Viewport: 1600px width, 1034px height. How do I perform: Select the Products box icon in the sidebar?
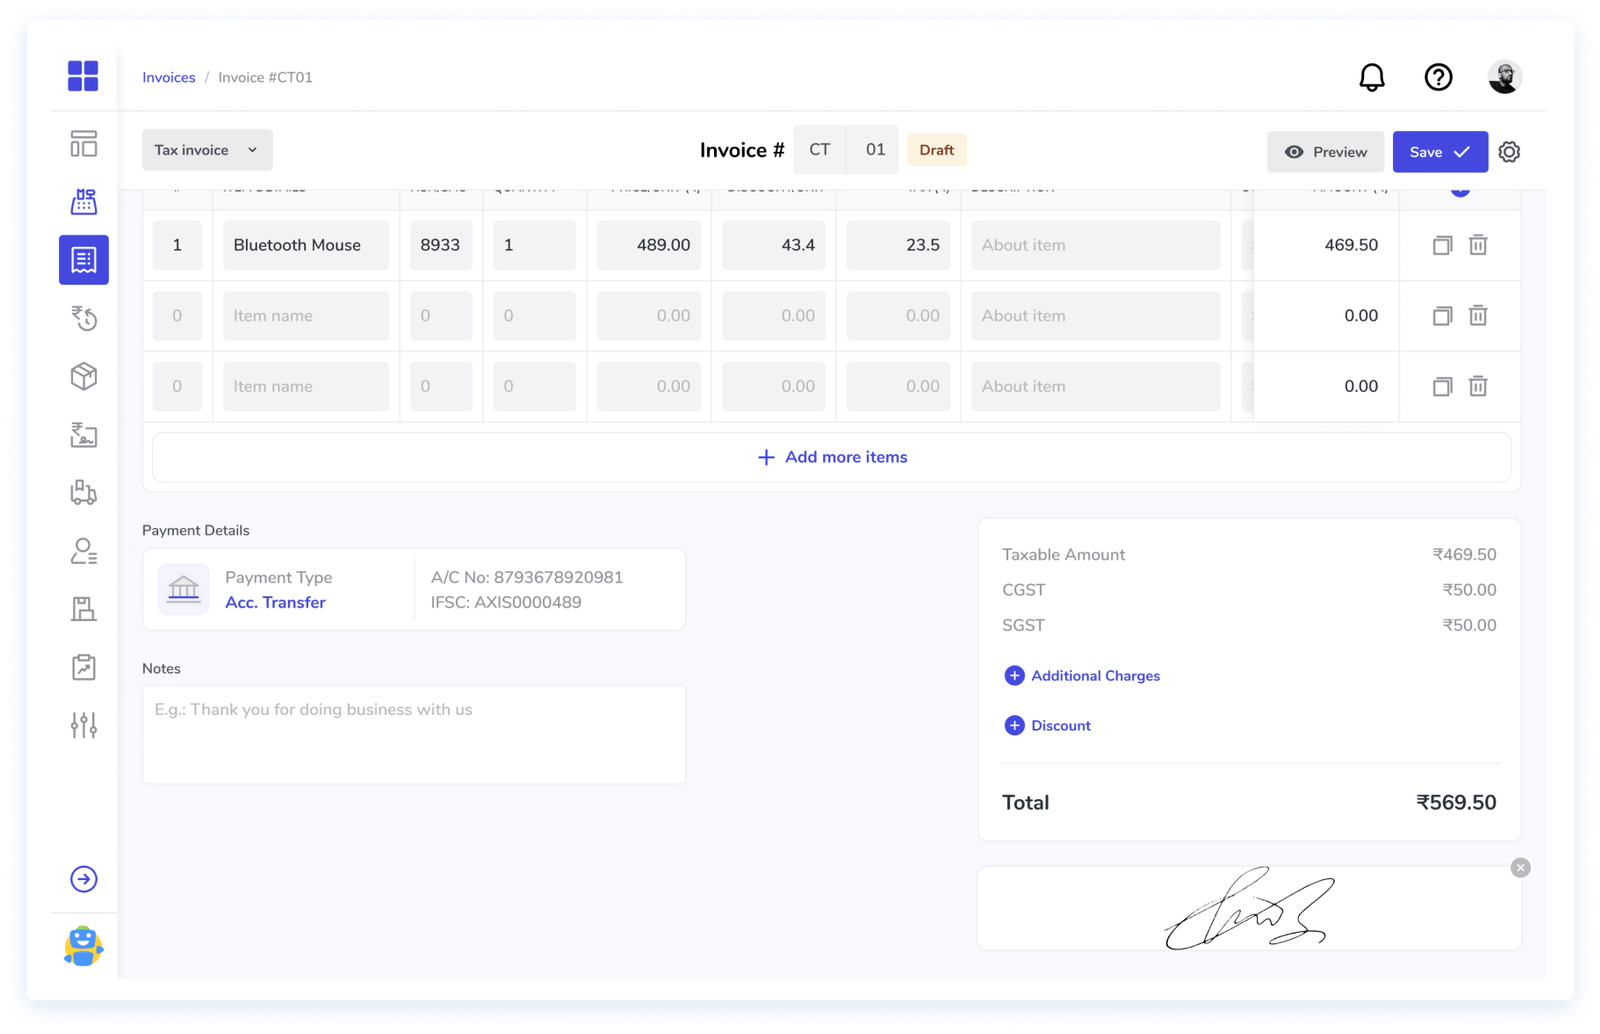pyautogui.click(x=83, y=377)
